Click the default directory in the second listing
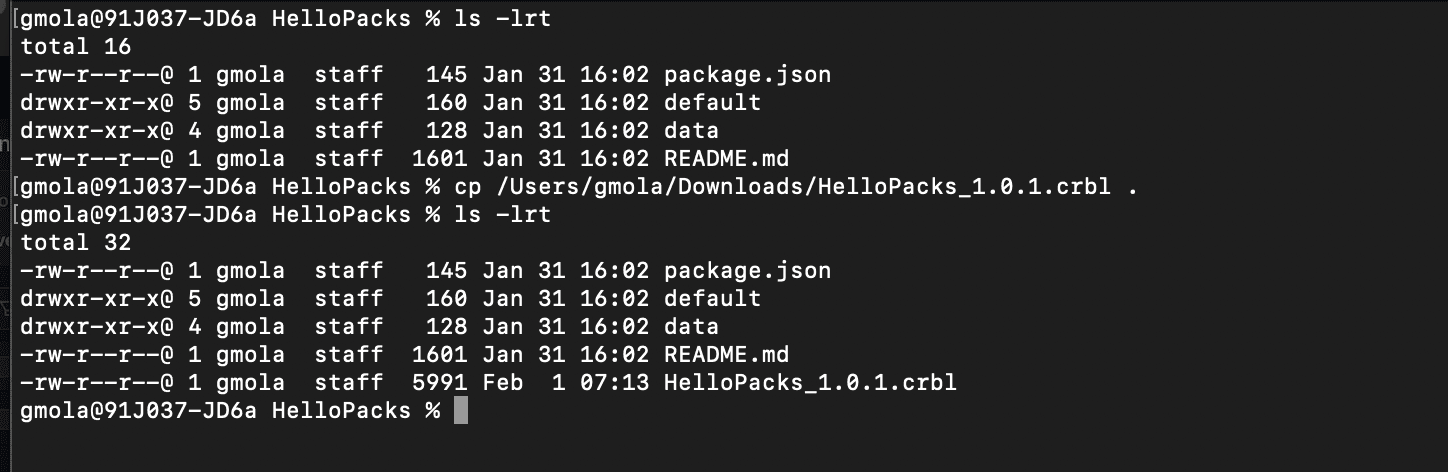The width and height of the screenshot is (1448, 472). (712, 299)
